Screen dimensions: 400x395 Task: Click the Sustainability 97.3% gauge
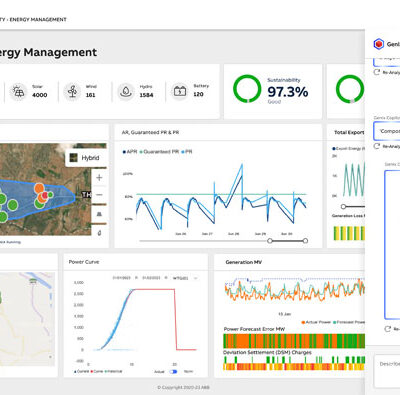point(247,89)
